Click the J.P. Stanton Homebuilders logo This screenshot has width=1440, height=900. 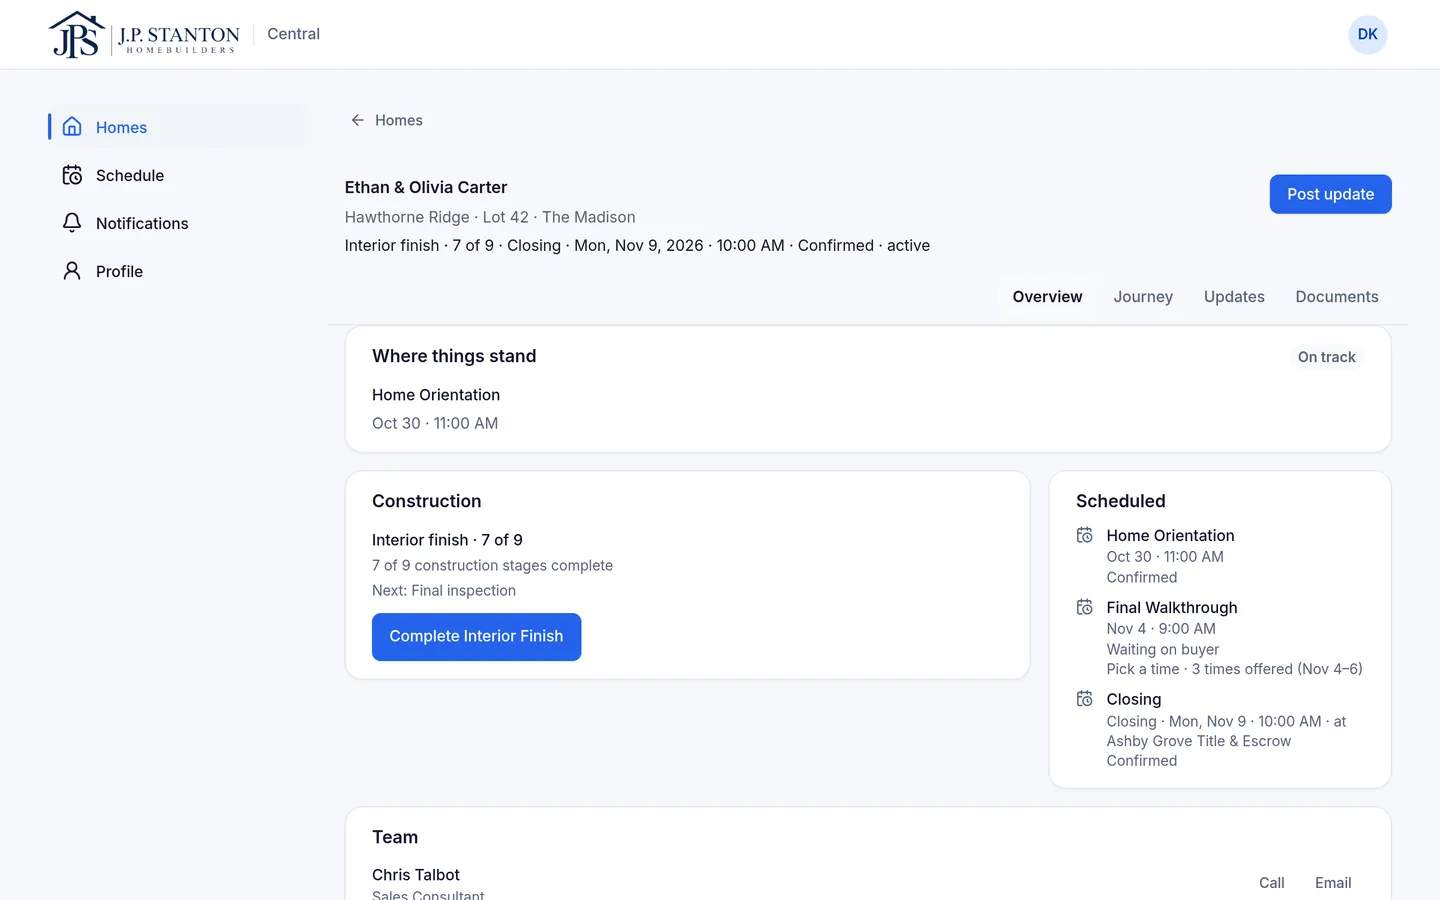(x=144, y=35)
